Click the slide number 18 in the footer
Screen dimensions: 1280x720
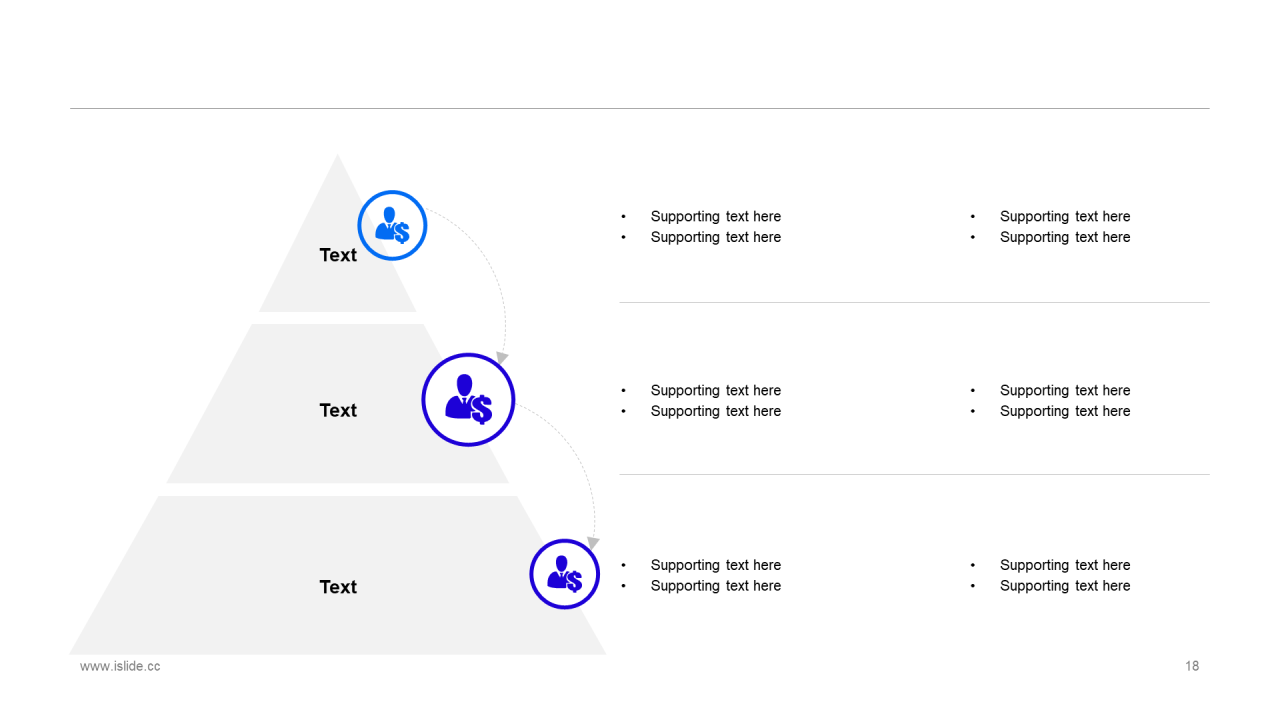click(1192, 666)
